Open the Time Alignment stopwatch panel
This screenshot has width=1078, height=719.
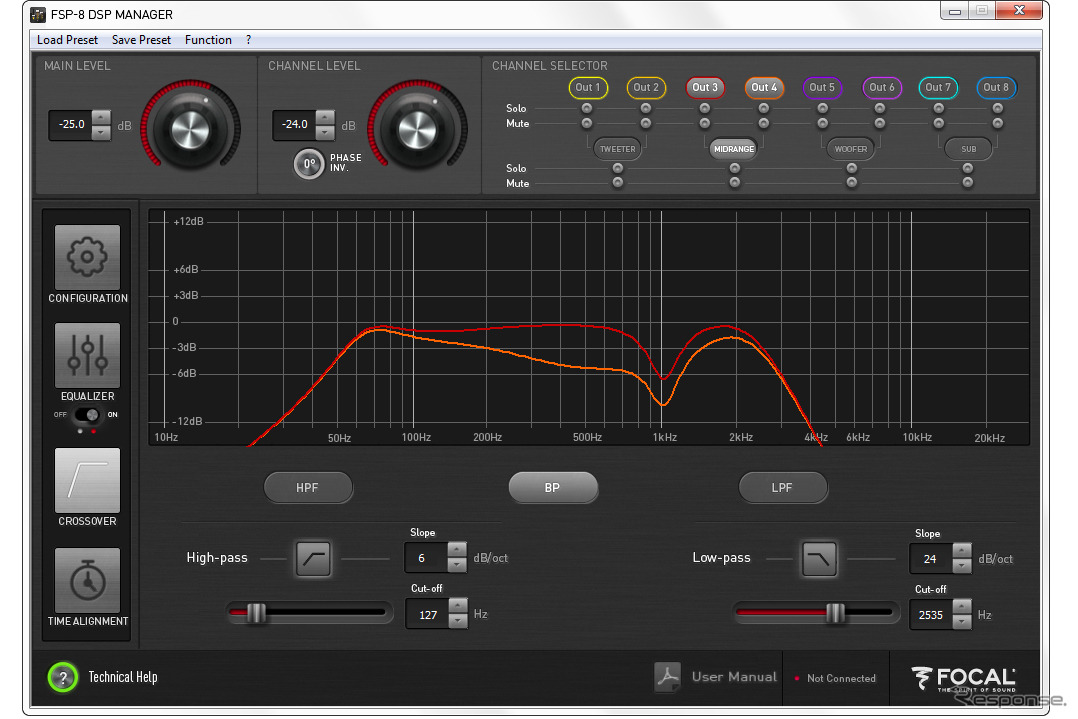click(87, 580)
